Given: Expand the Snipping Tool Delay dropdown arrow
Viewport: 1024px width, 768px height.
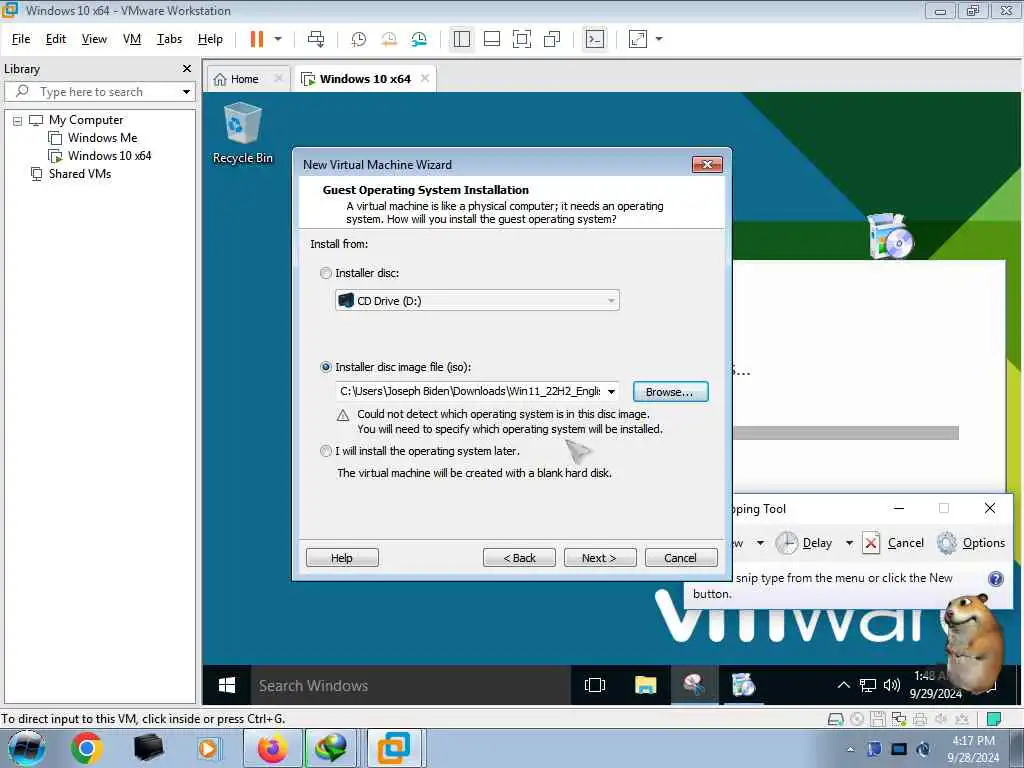Looking at the screenshot, I should point(849,543).
